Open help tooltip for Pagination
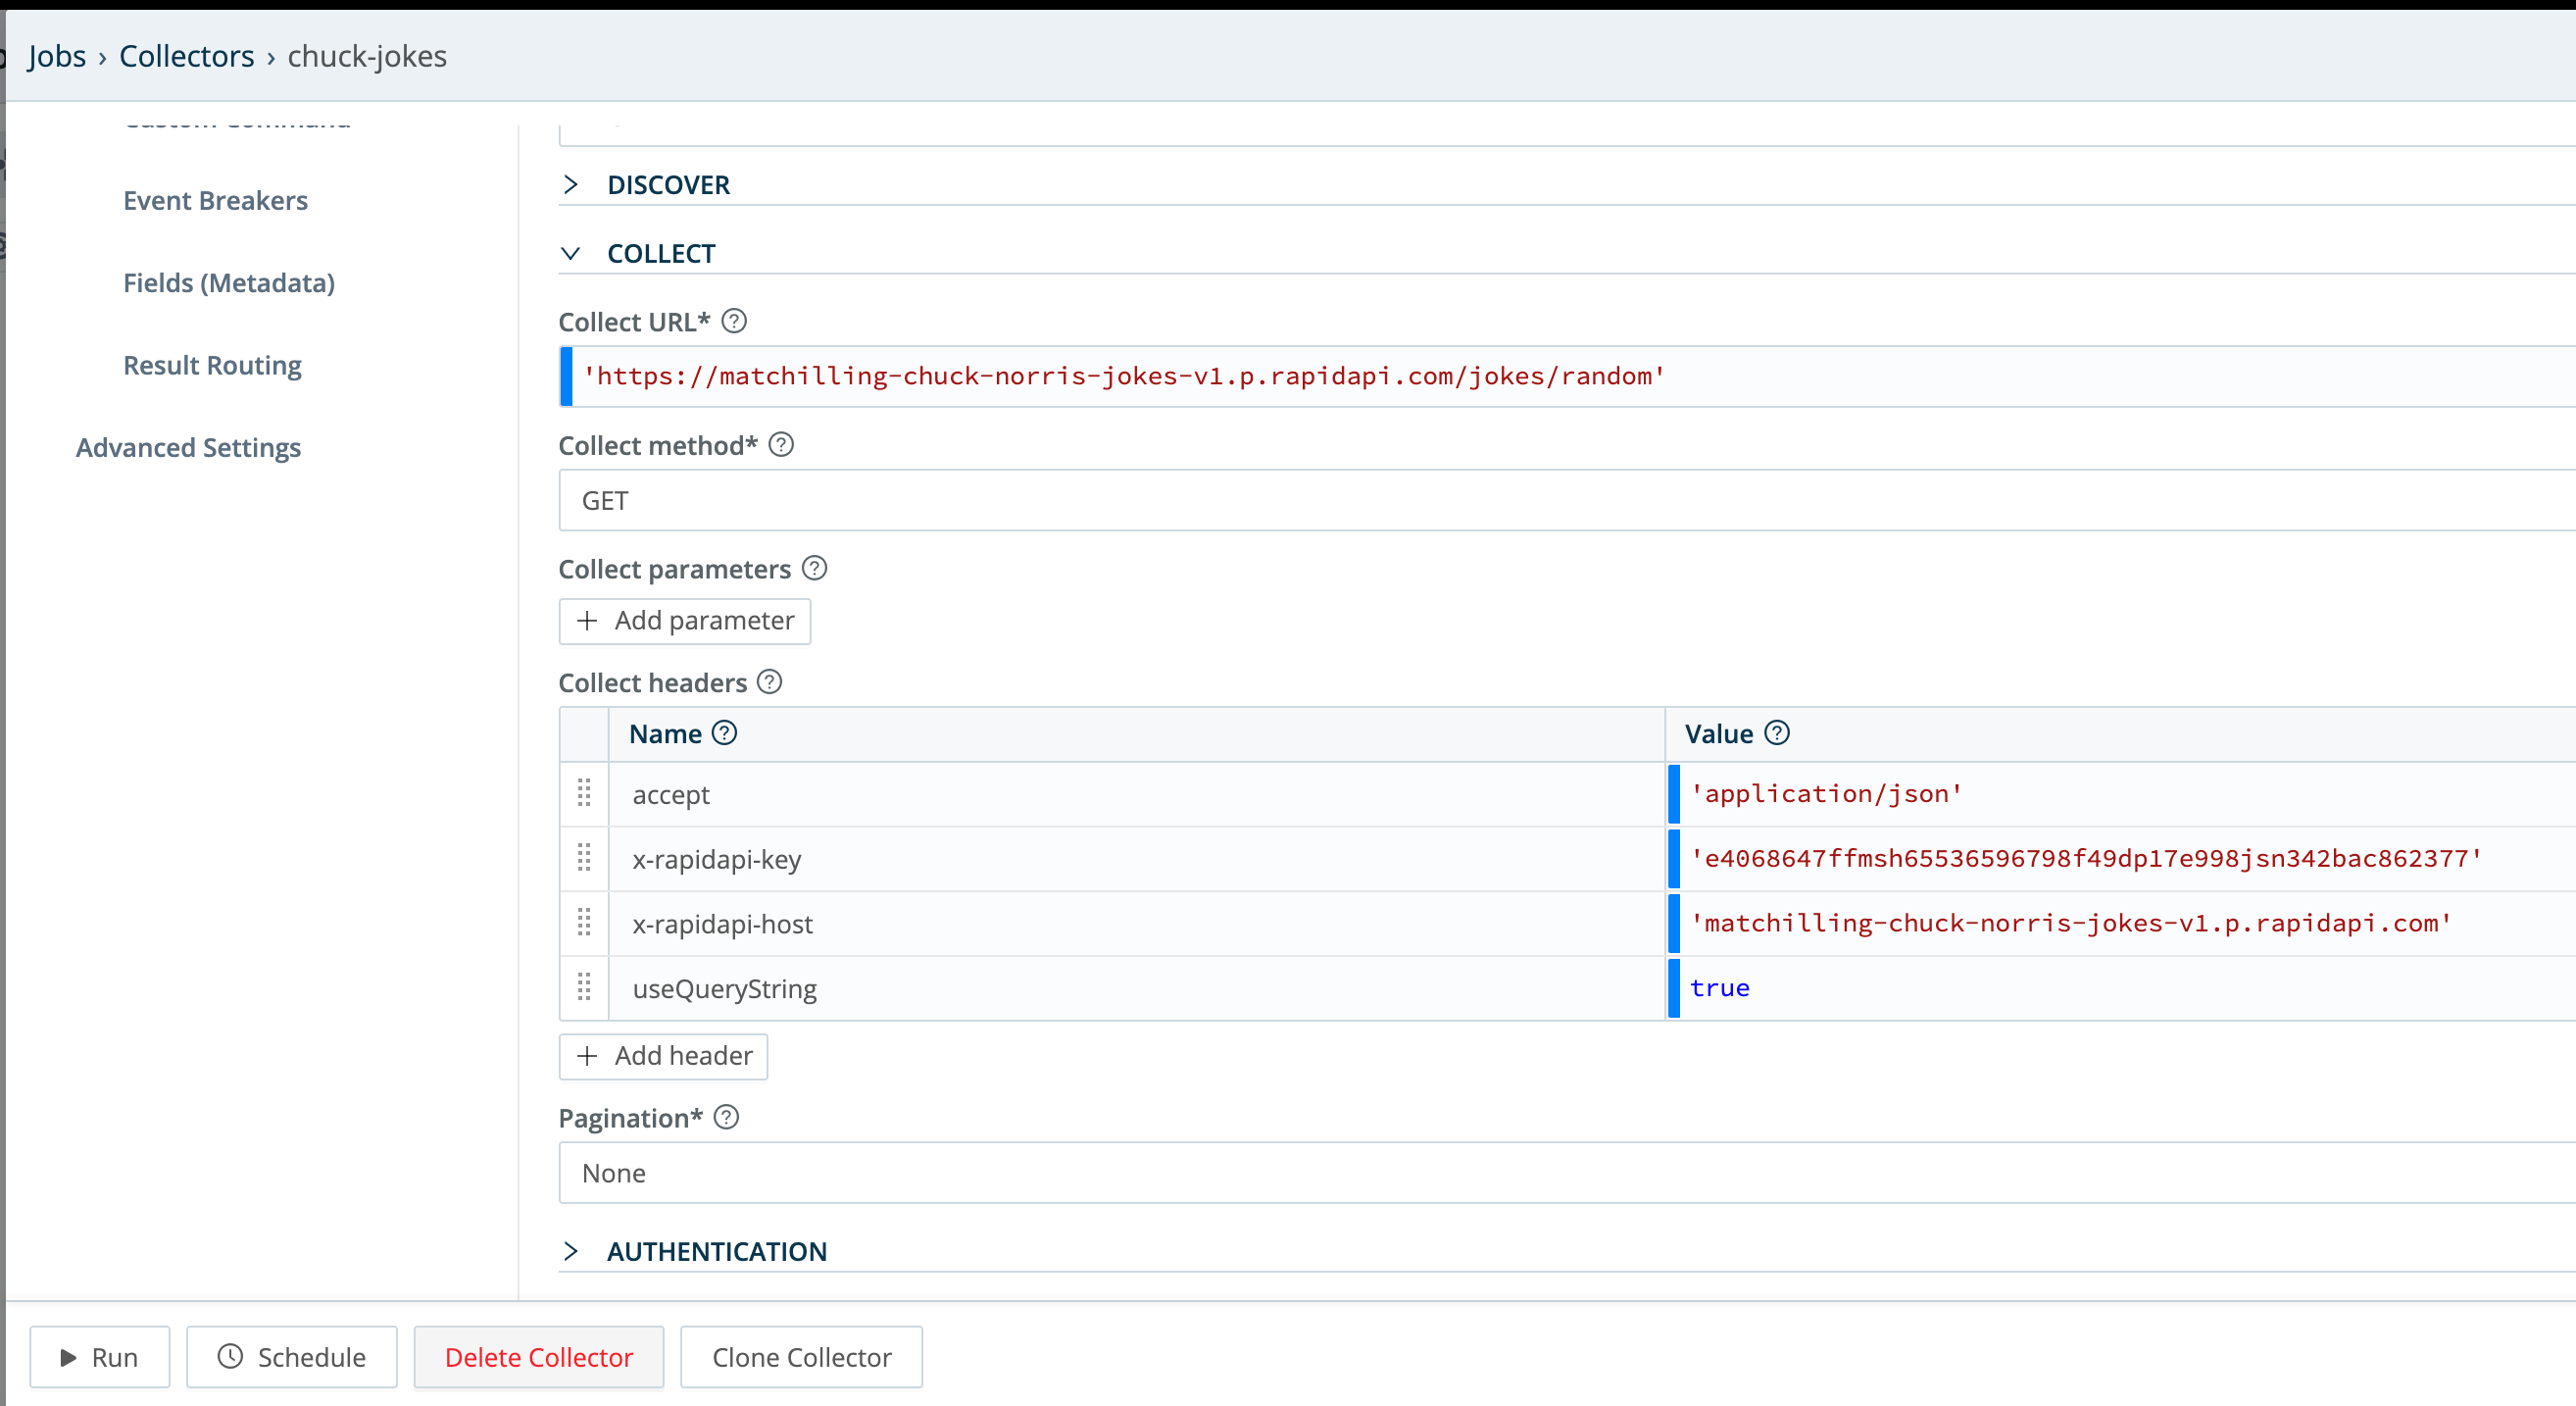Image resolution: width=2576 pixels, height=1406 pixels. [725, 1117]
